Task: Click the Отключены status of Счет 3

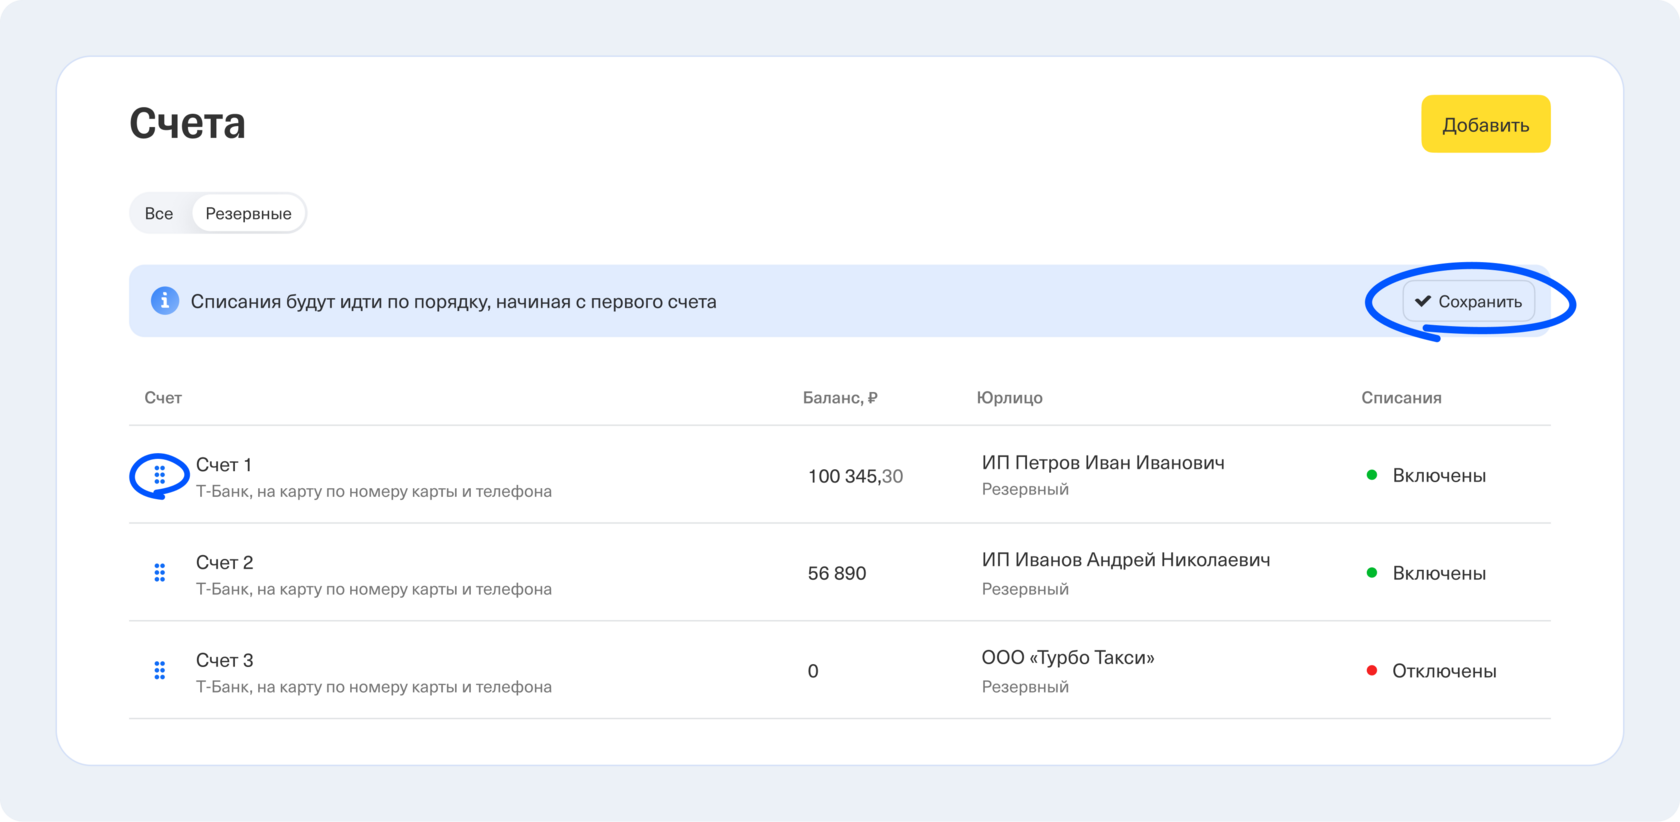Action: click(x=1444, y=671)
